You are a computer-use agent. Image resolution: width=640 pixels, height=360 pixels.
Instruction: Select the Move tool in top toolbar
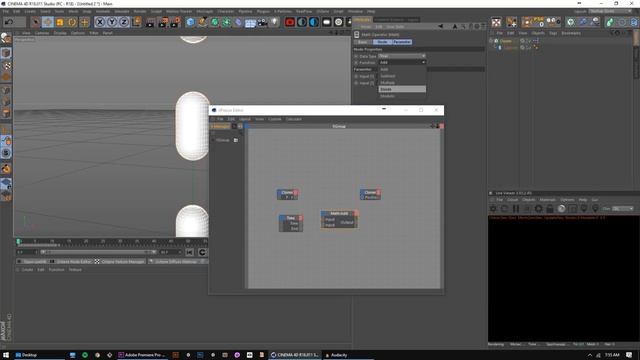tap(48, 22)
